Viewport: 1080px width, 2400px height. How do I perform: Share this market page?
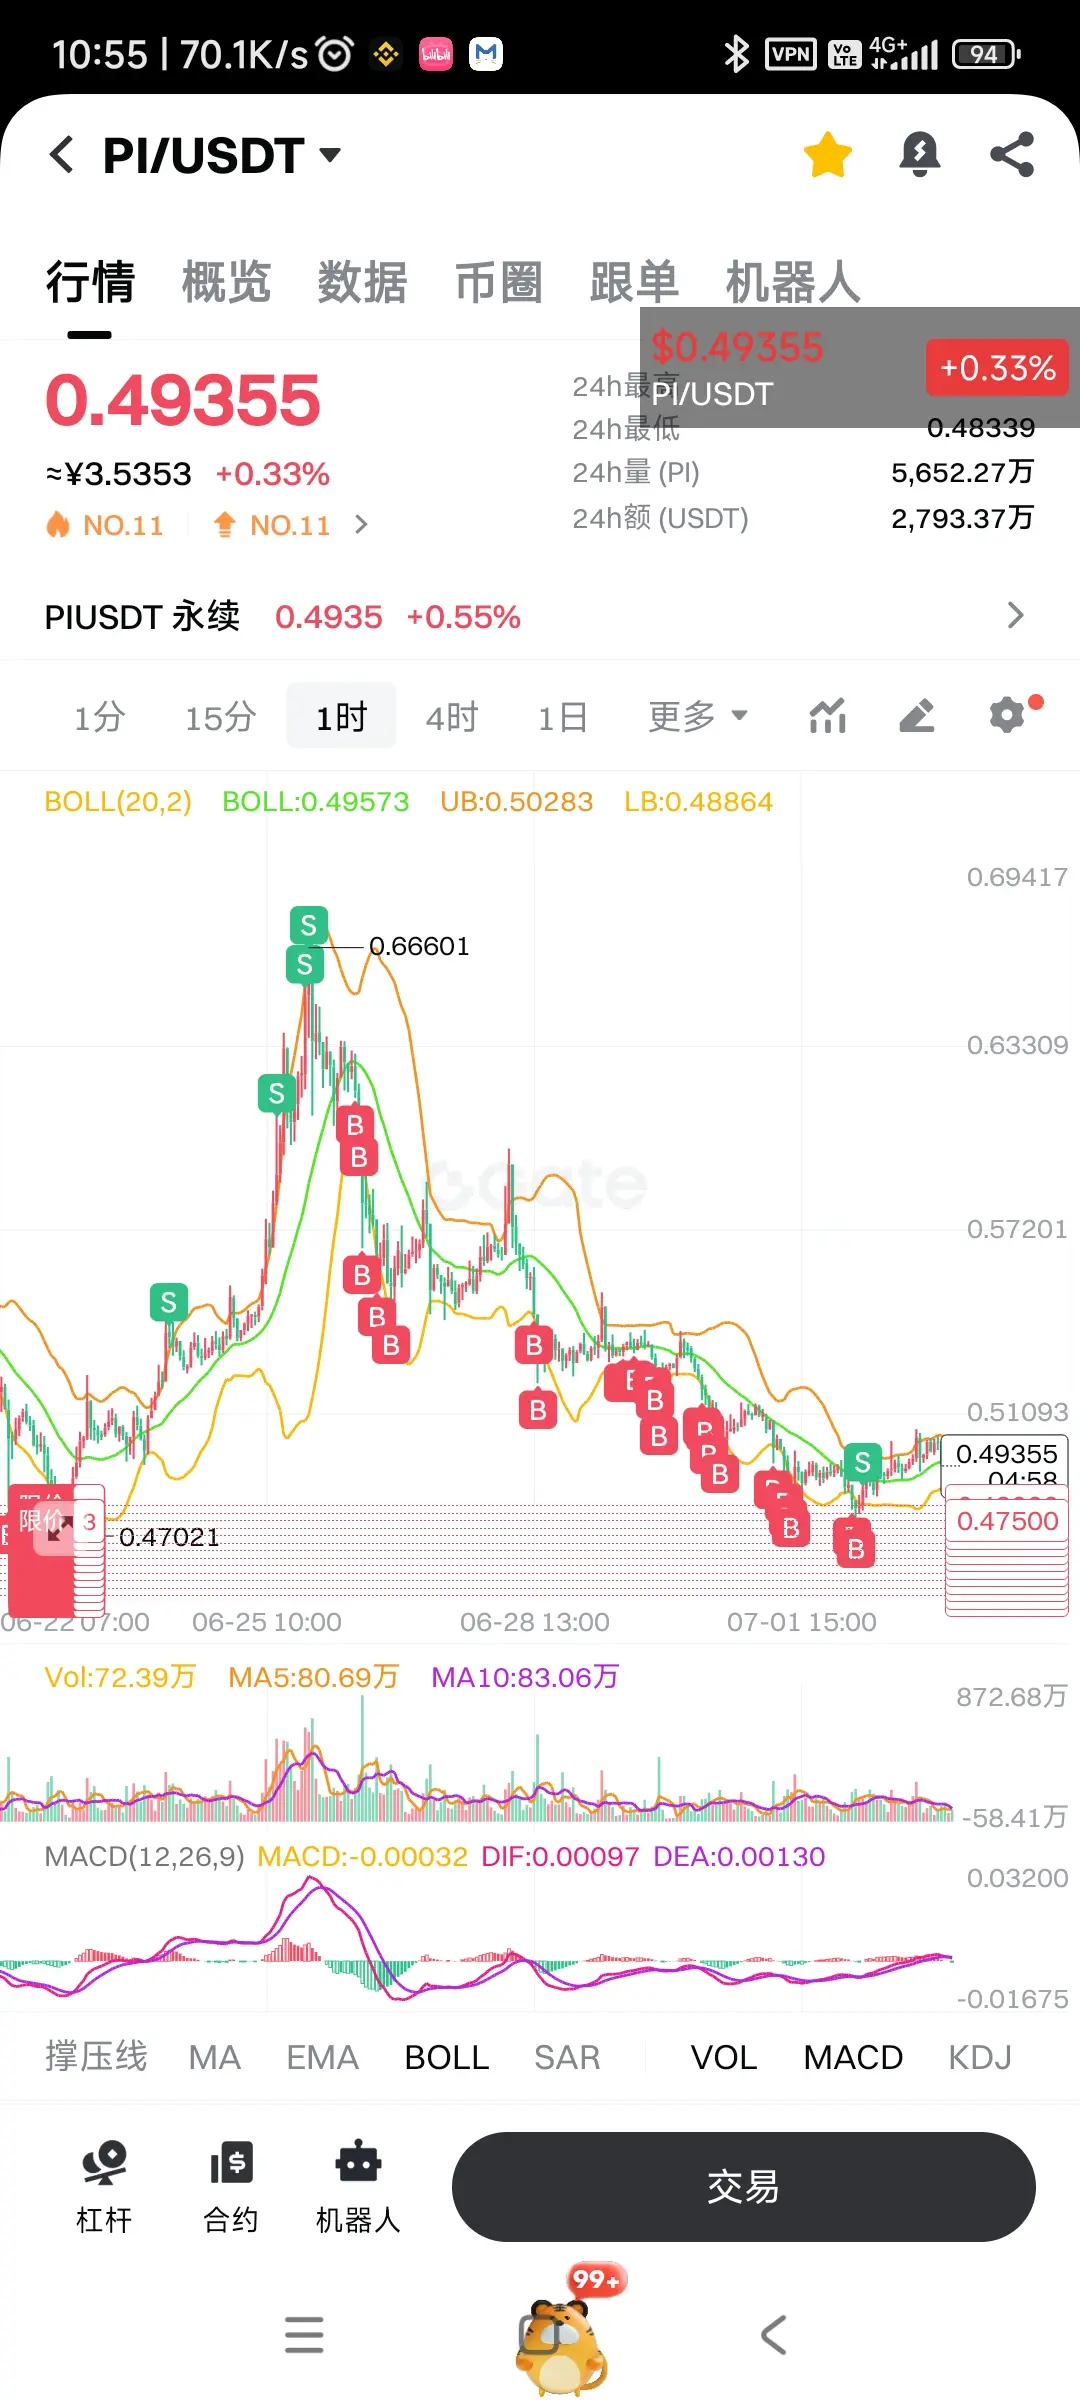(1012, 155)
